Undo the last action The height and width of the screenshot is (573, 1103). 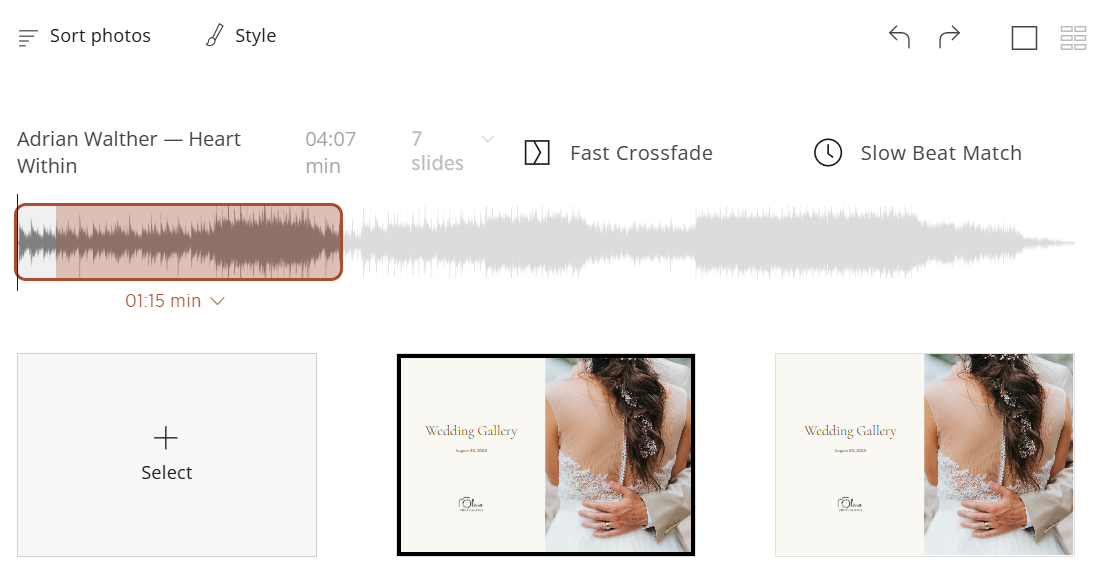[899, 37]
